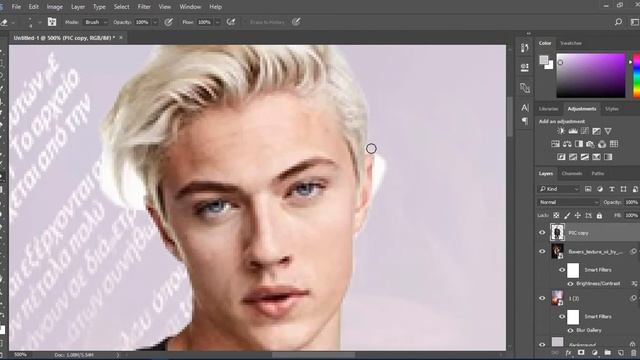This screenshot has width=640, height=360.
Task: Open the Search icon in options bar
Action: (x=618, y=22)
